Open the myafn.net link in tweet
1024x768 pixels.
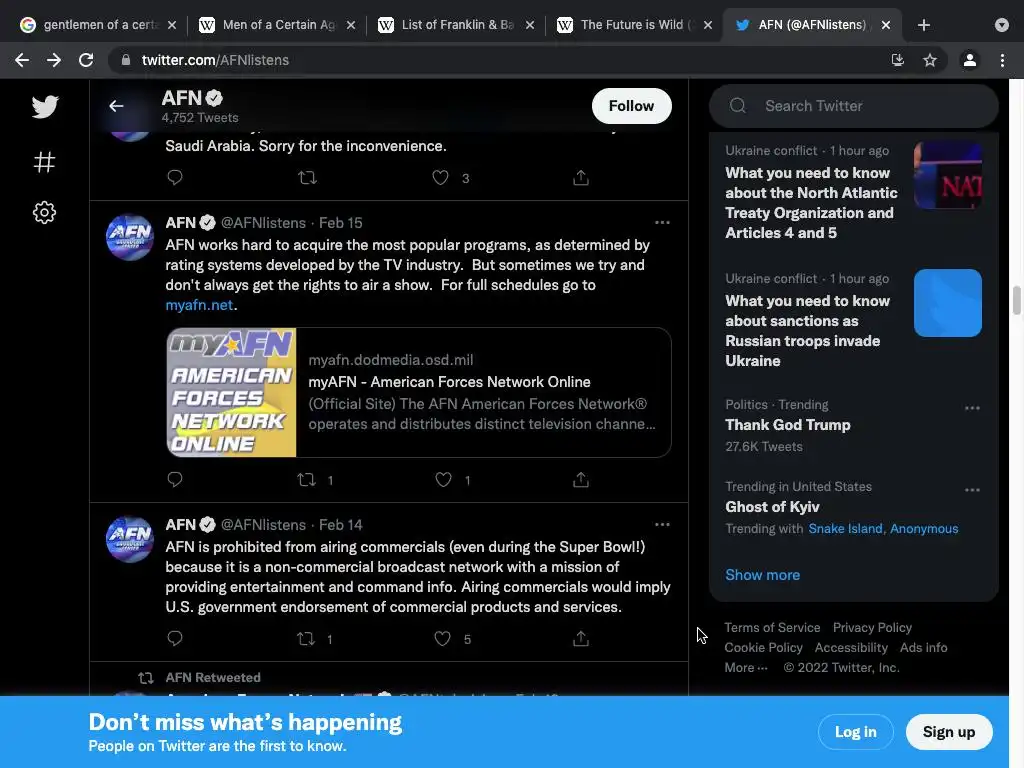tap(199, 305)
